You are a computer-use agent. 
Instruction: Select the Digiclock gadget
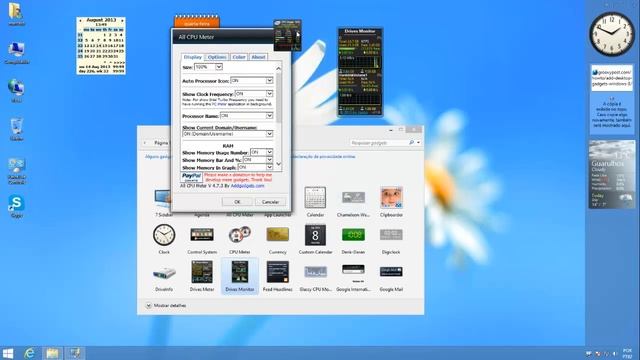391,239
